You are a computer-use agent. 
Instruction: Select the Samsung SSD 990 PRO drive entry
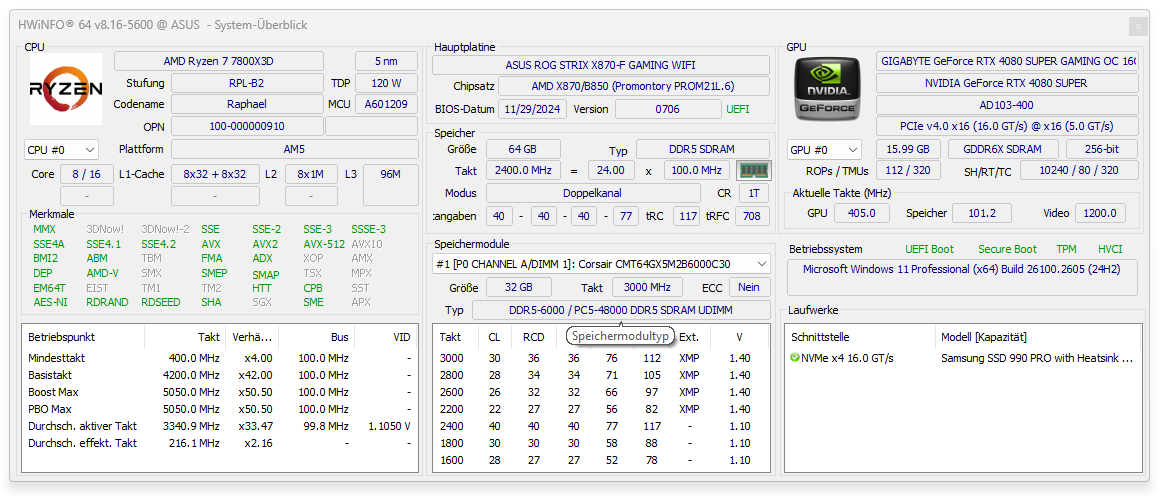963,358
